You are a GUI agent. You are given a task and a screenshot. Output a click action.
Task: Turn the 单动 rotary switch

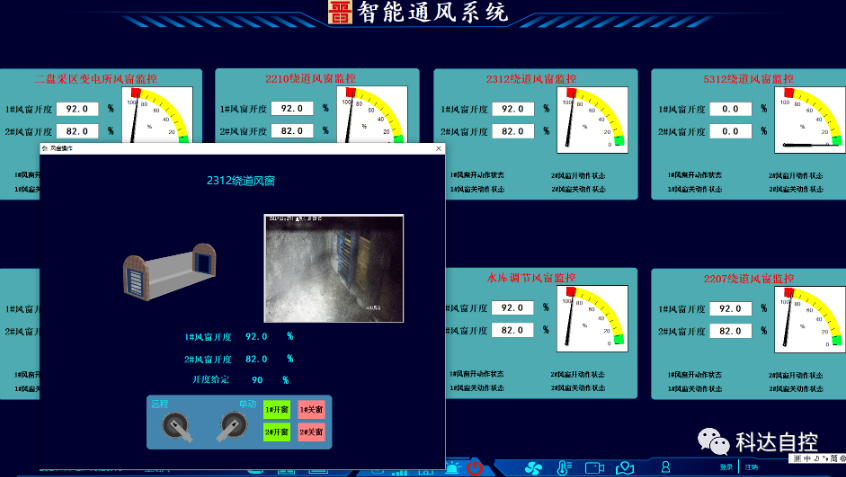pyautogui.click(x=231, y=430)
